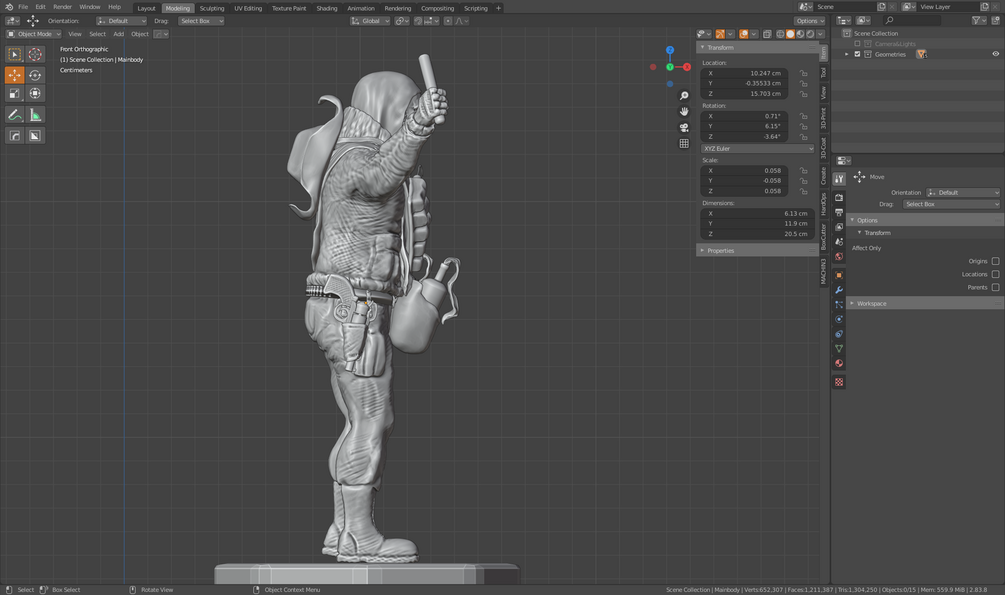Image resolution: width=1005 pixels, height=595 pixels.
Task: Switch to the Sculpting workspace tab
Action: point(212,8)
